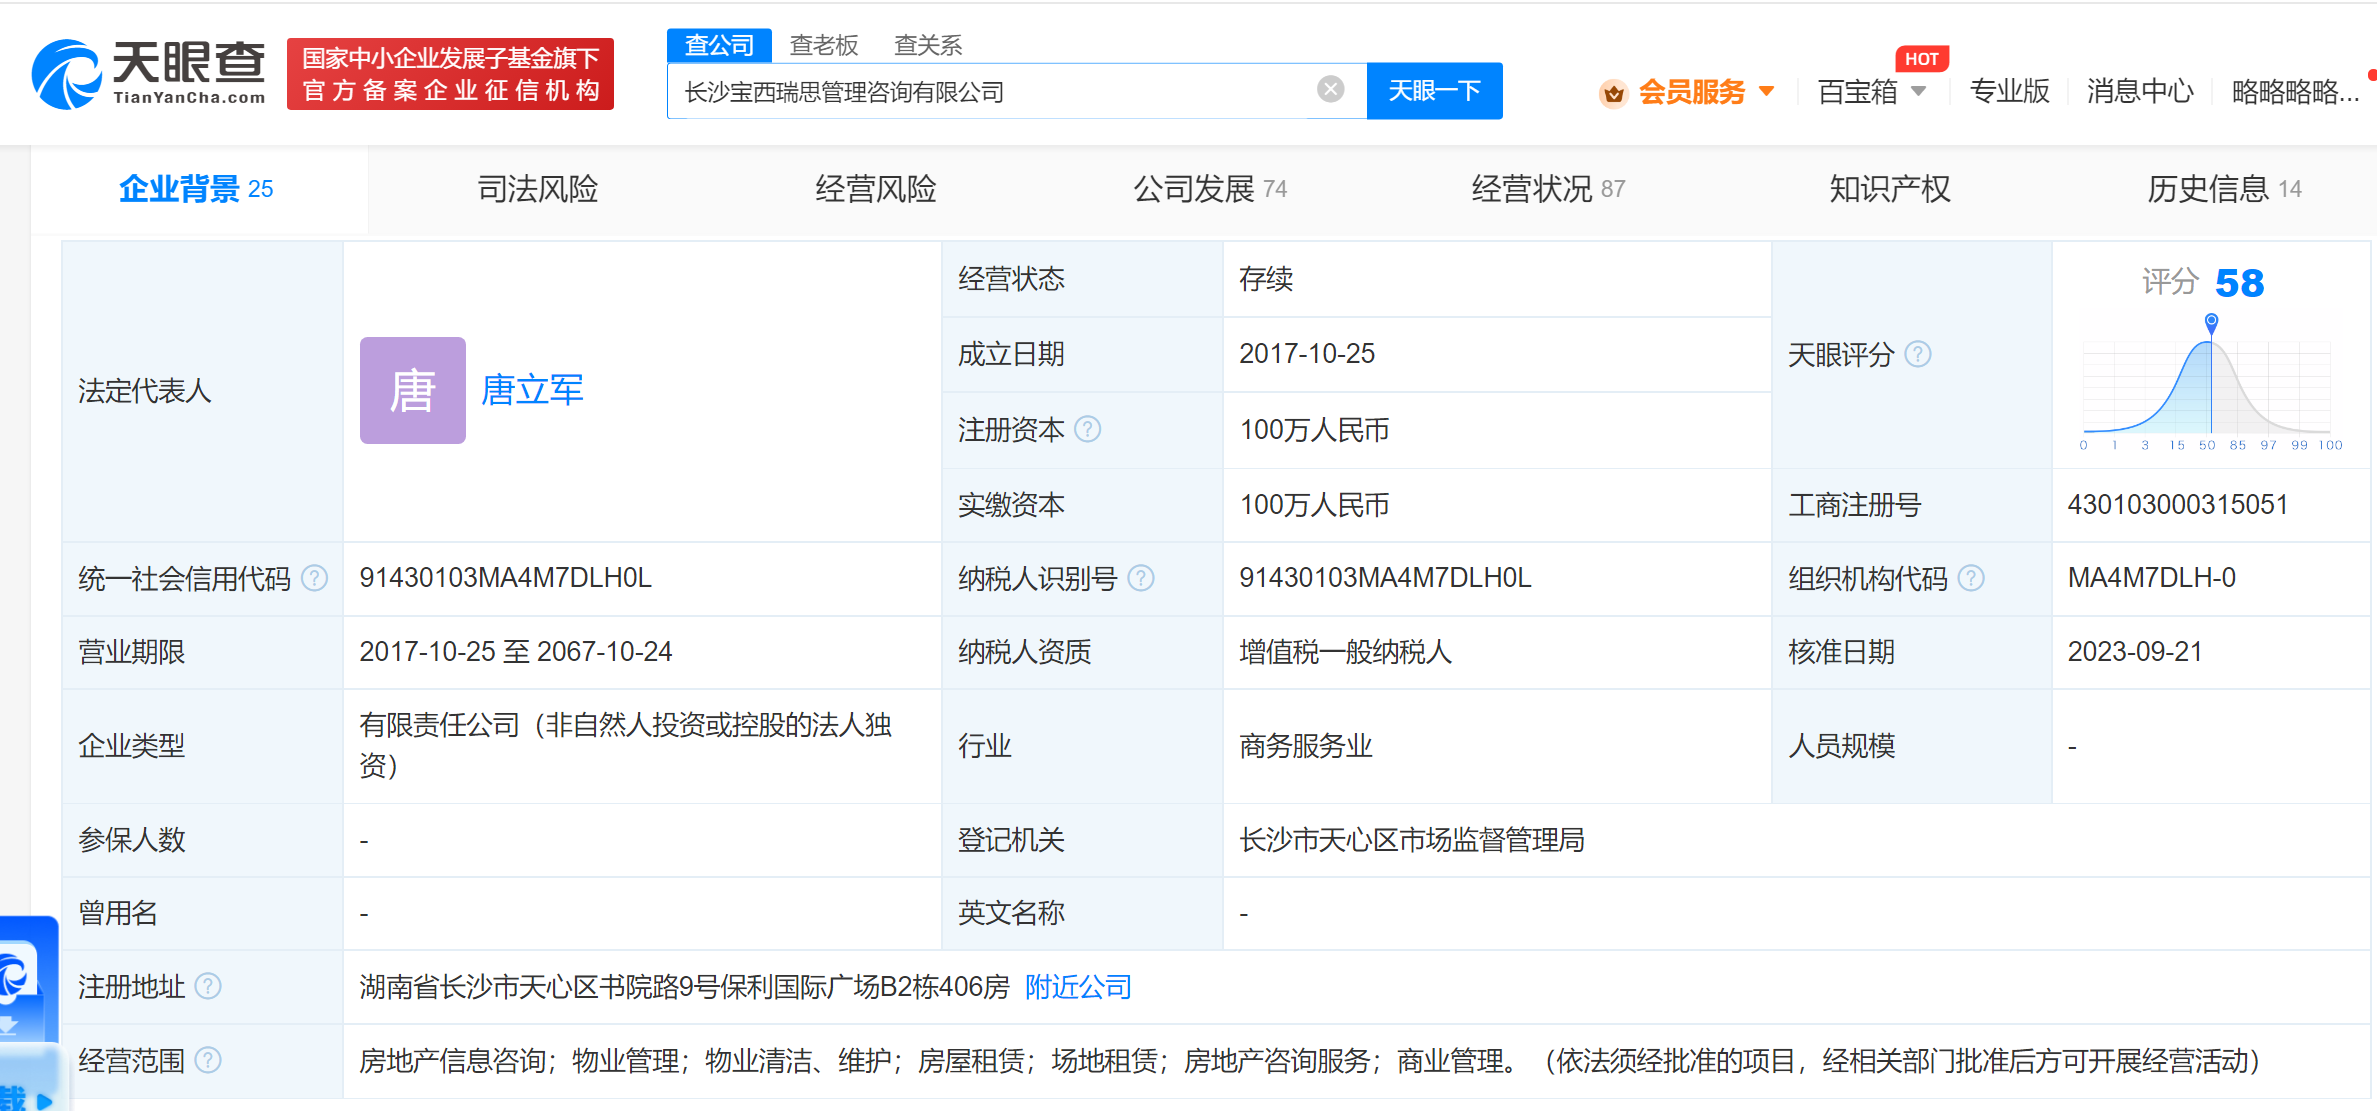Image resolution: width=2377 pixels, height=1111 pixels.
Task: Select 商务服务业 industry value
Action: tap(1305, 746)
